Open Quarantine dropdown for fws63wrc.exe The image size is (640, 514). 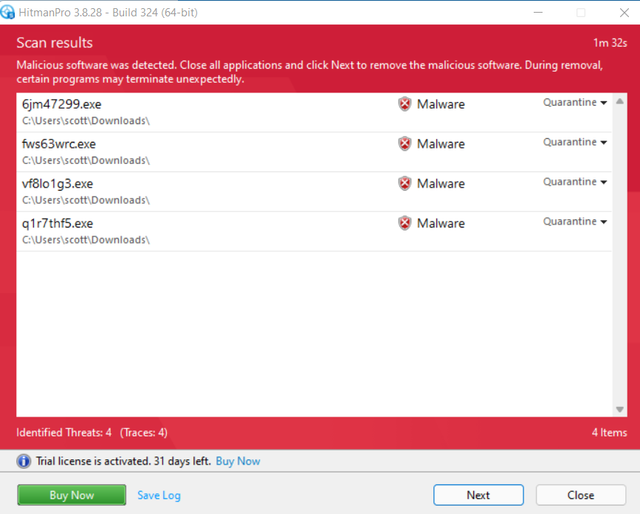point(575,142)
